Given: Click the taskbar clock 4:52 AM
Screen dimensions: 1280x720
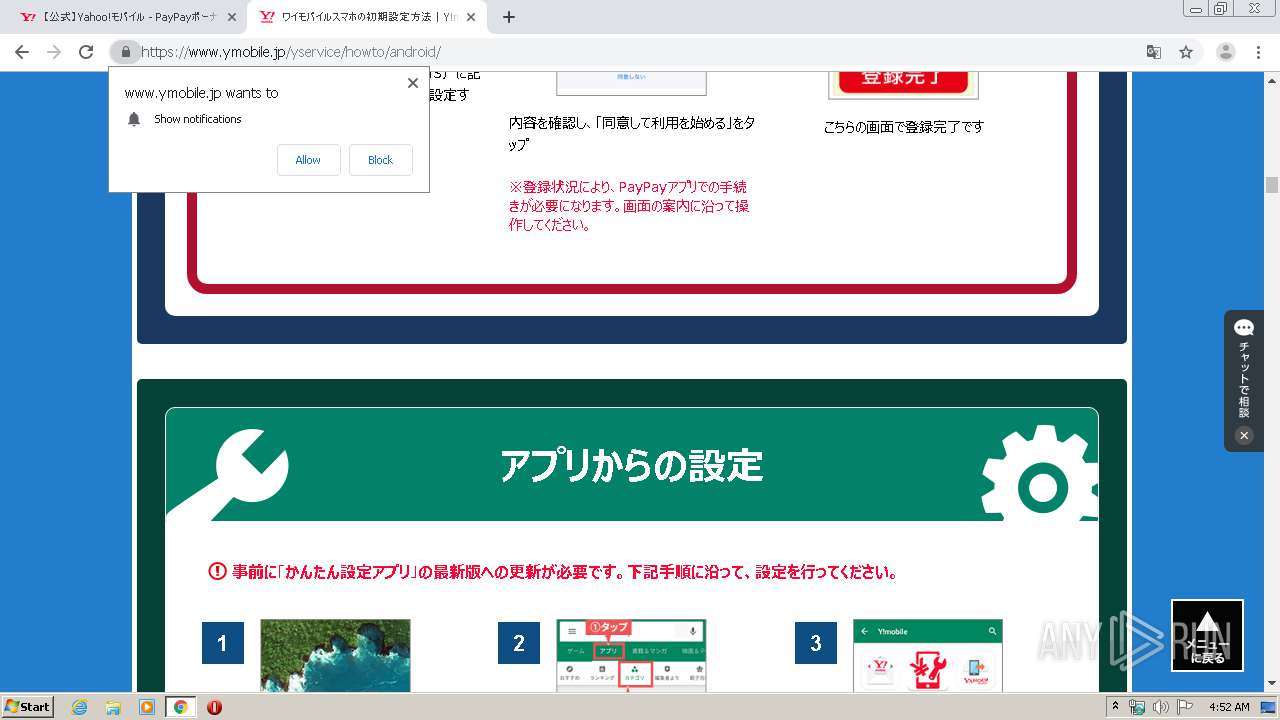Looking at the screenshot, I should (x=1229, y=707).
